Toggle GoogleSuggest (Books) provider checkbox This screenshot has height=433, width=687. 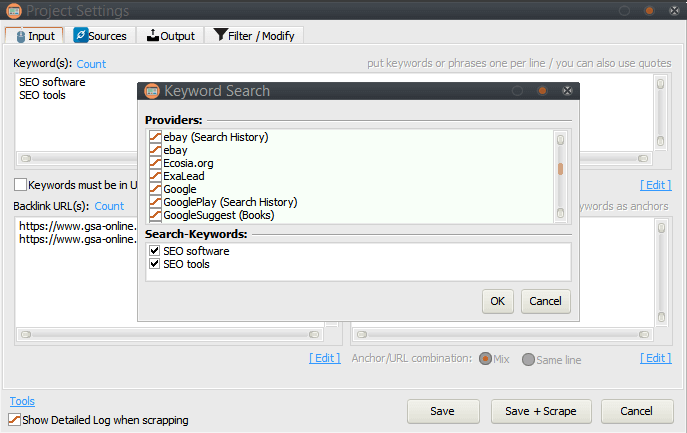(x=155, y=215)
